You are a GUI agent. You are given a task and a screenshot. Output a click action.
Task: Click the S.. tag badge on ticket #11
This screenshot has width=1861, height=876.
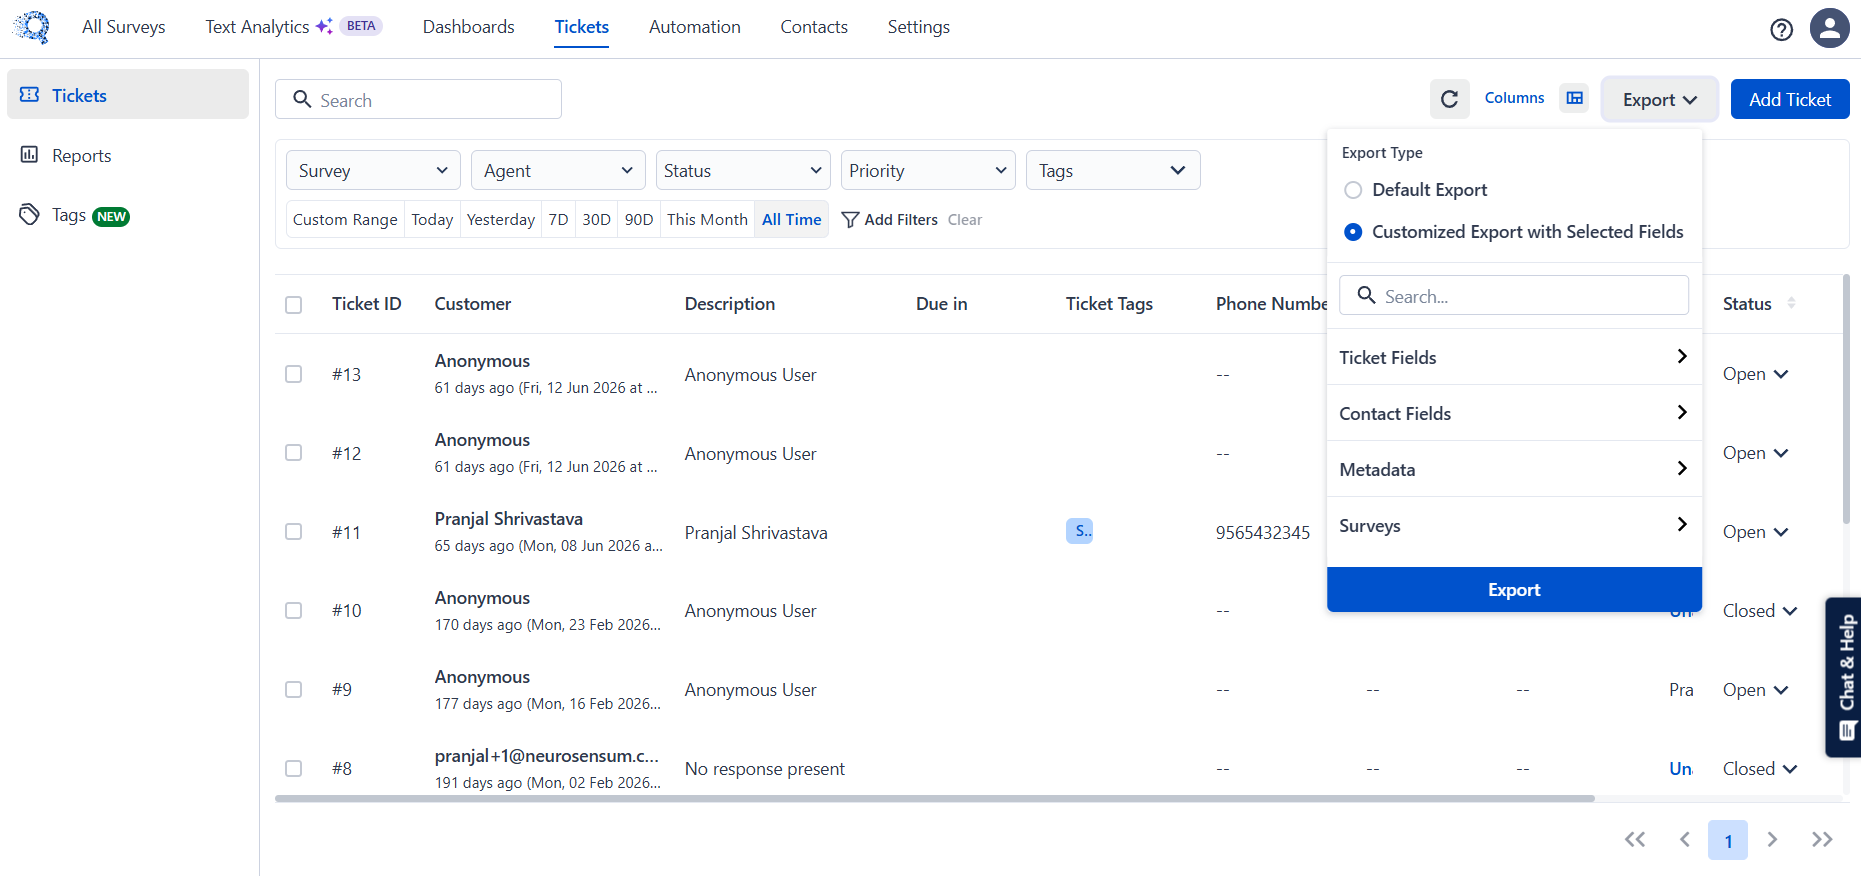1080,531
